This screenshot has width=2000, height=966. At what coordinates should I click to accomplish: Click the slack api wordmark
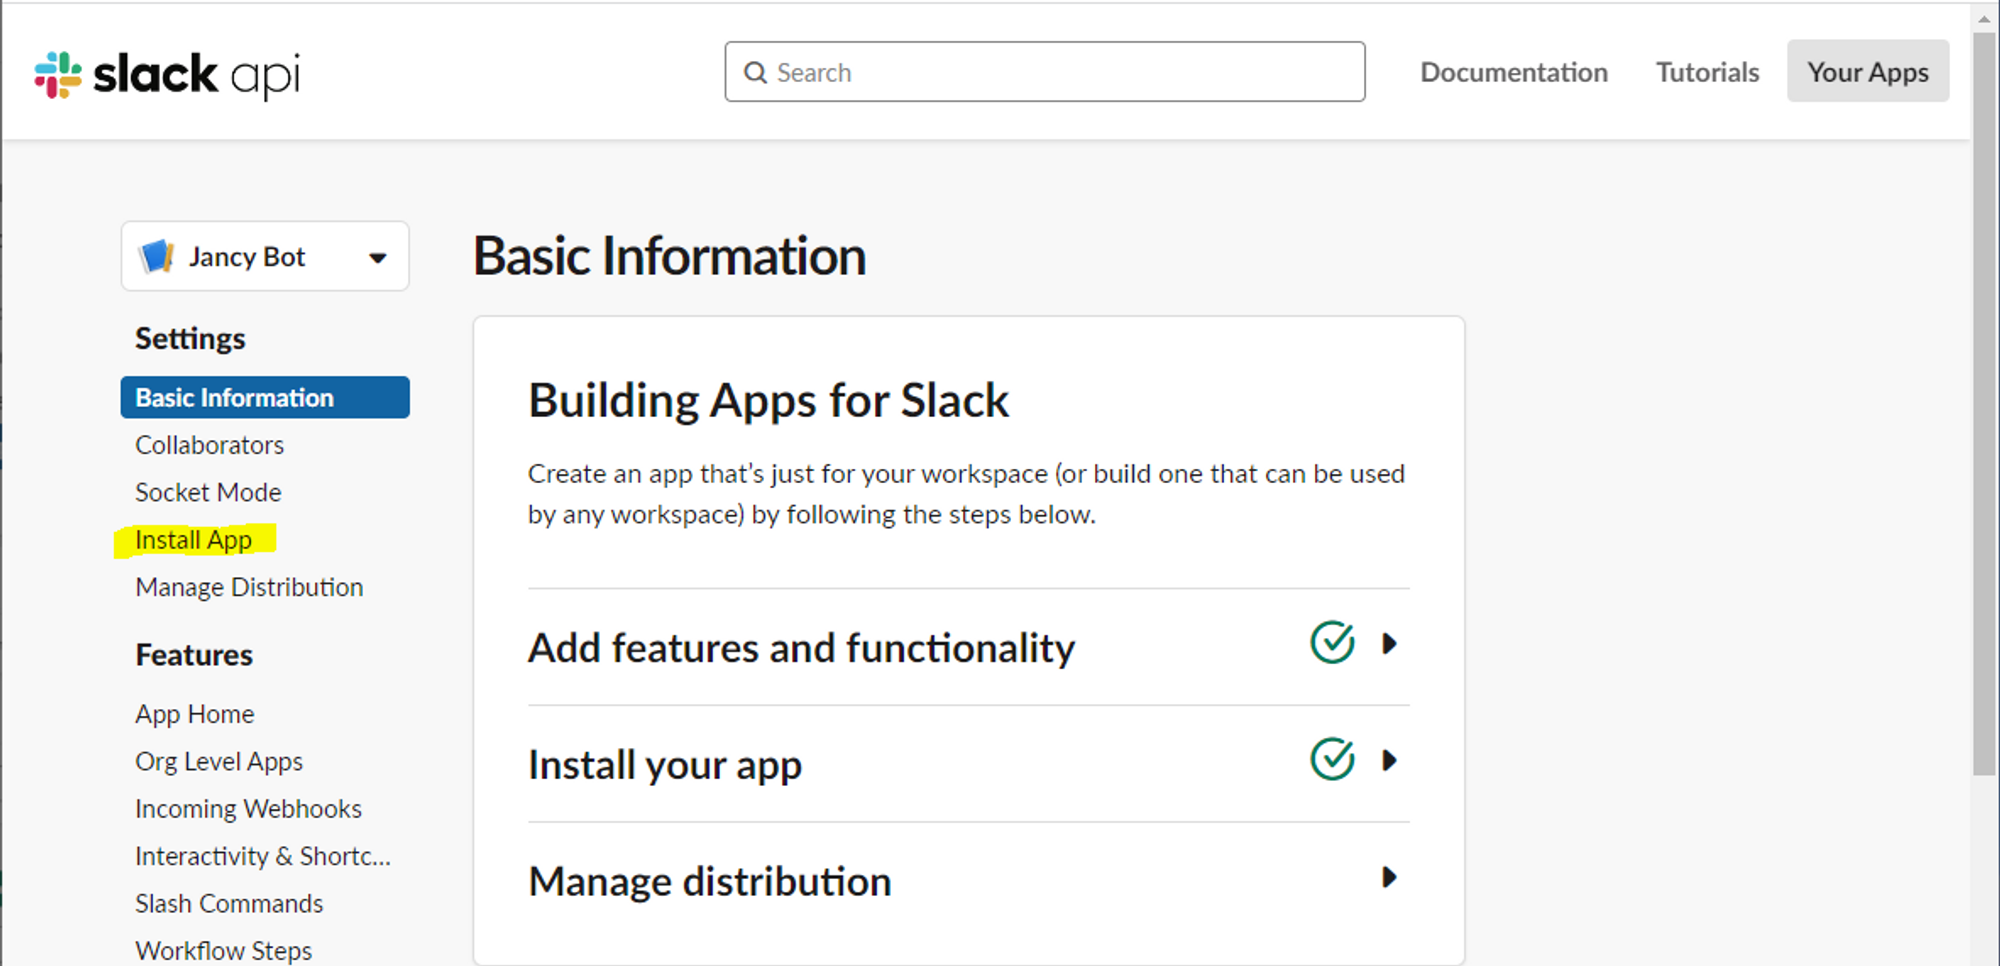(196, 75)
